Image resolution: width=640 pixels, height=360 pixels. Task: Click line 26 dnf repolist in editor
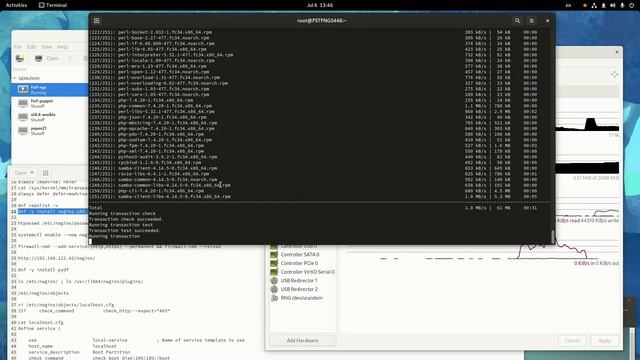click(x=38, y=206)
